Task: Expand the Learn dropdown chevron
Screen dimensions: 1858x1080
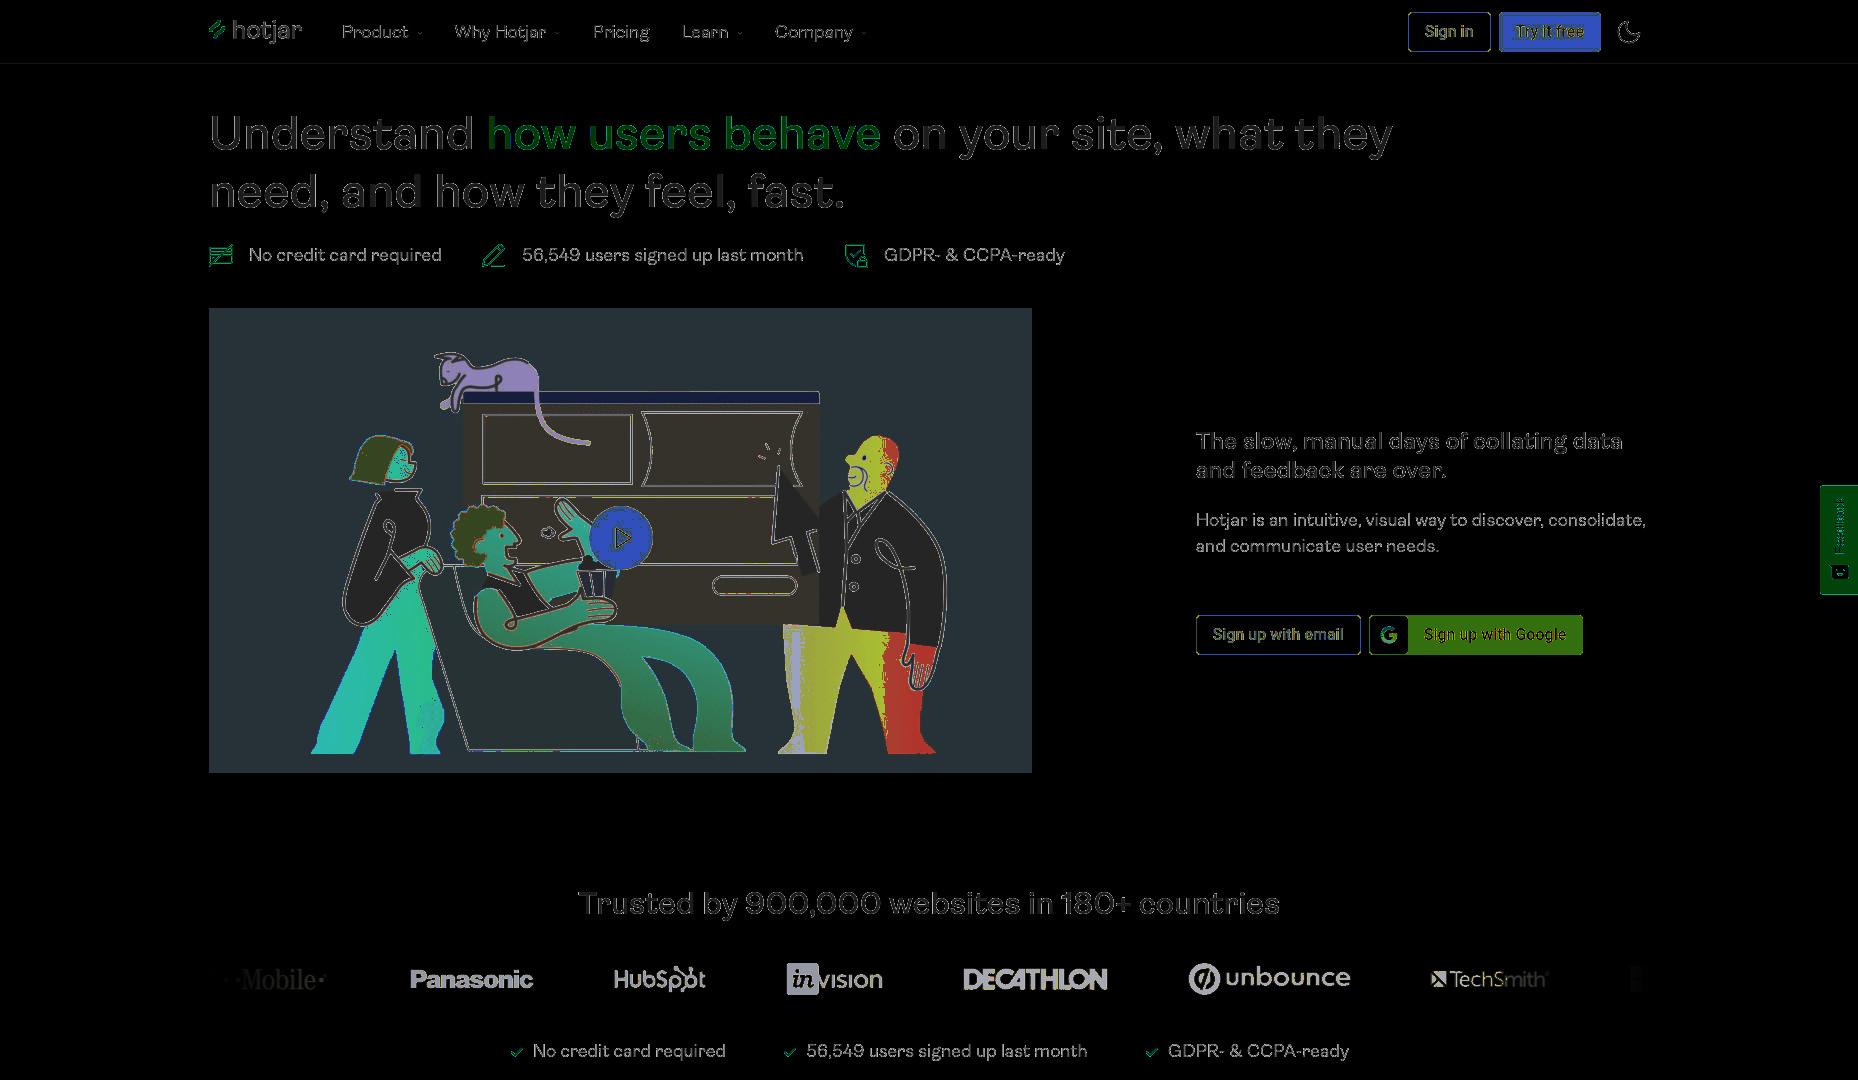Action: point(739,33)
